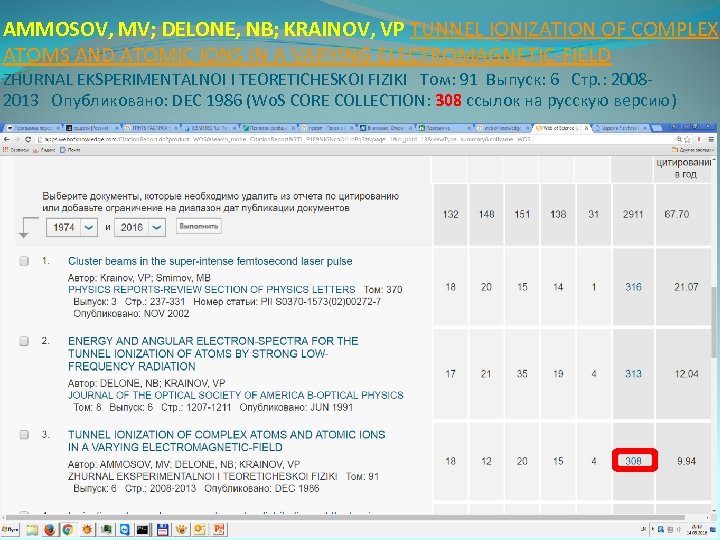Open the floppy disk taskbar icon
The height and width of the screenshot is (540, 720).
162,530
